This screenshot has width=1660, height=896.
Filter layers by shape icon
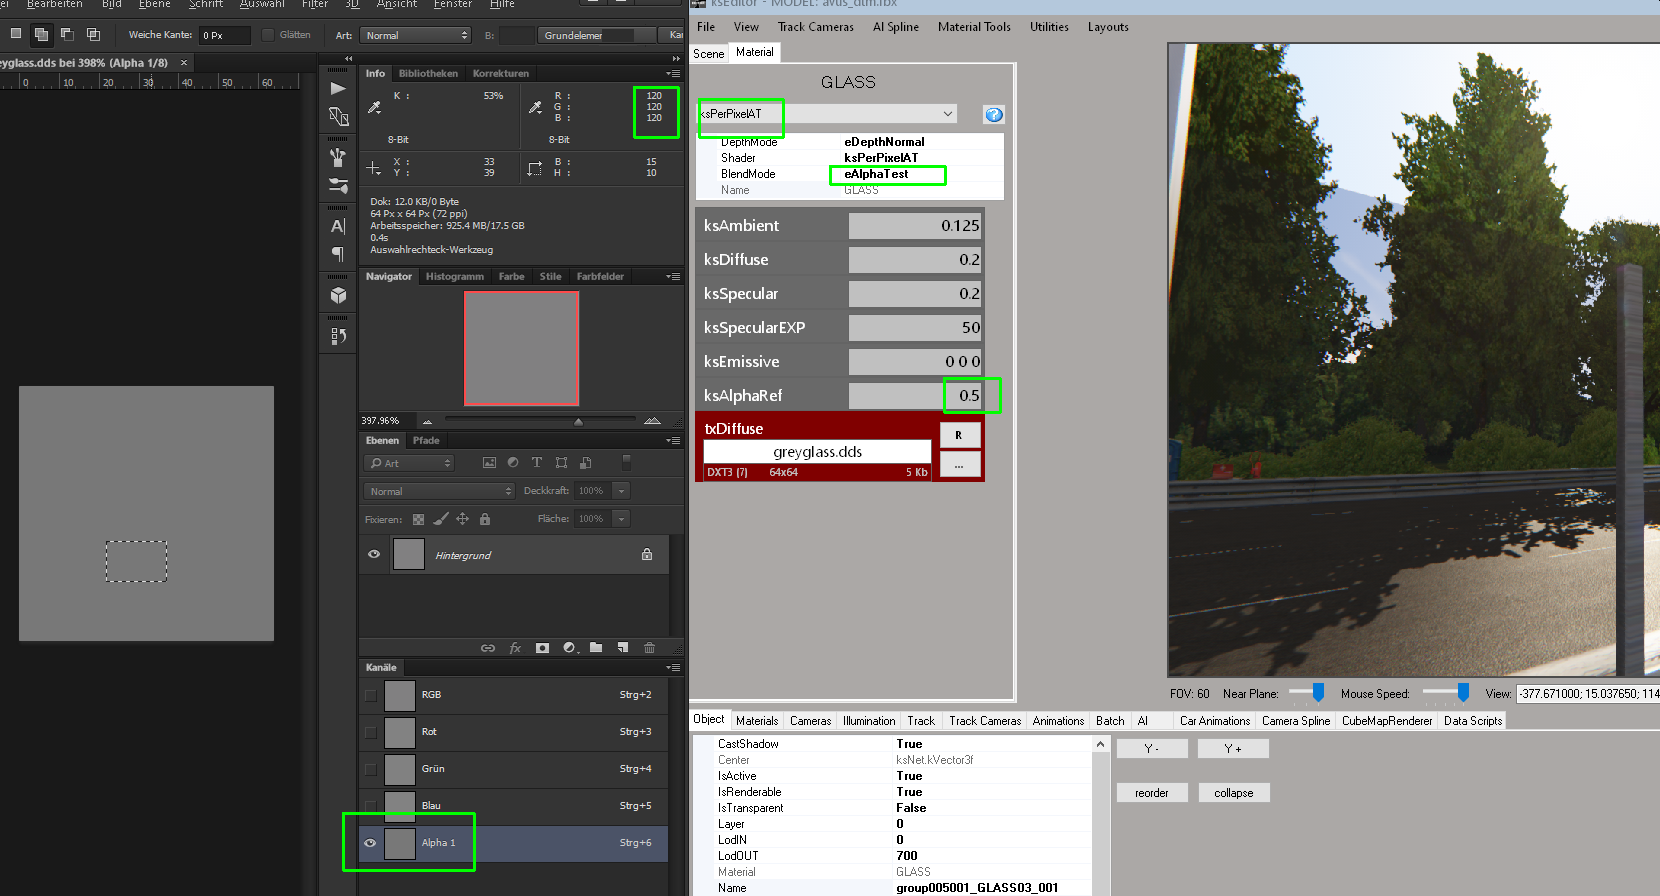coord(561,463)
